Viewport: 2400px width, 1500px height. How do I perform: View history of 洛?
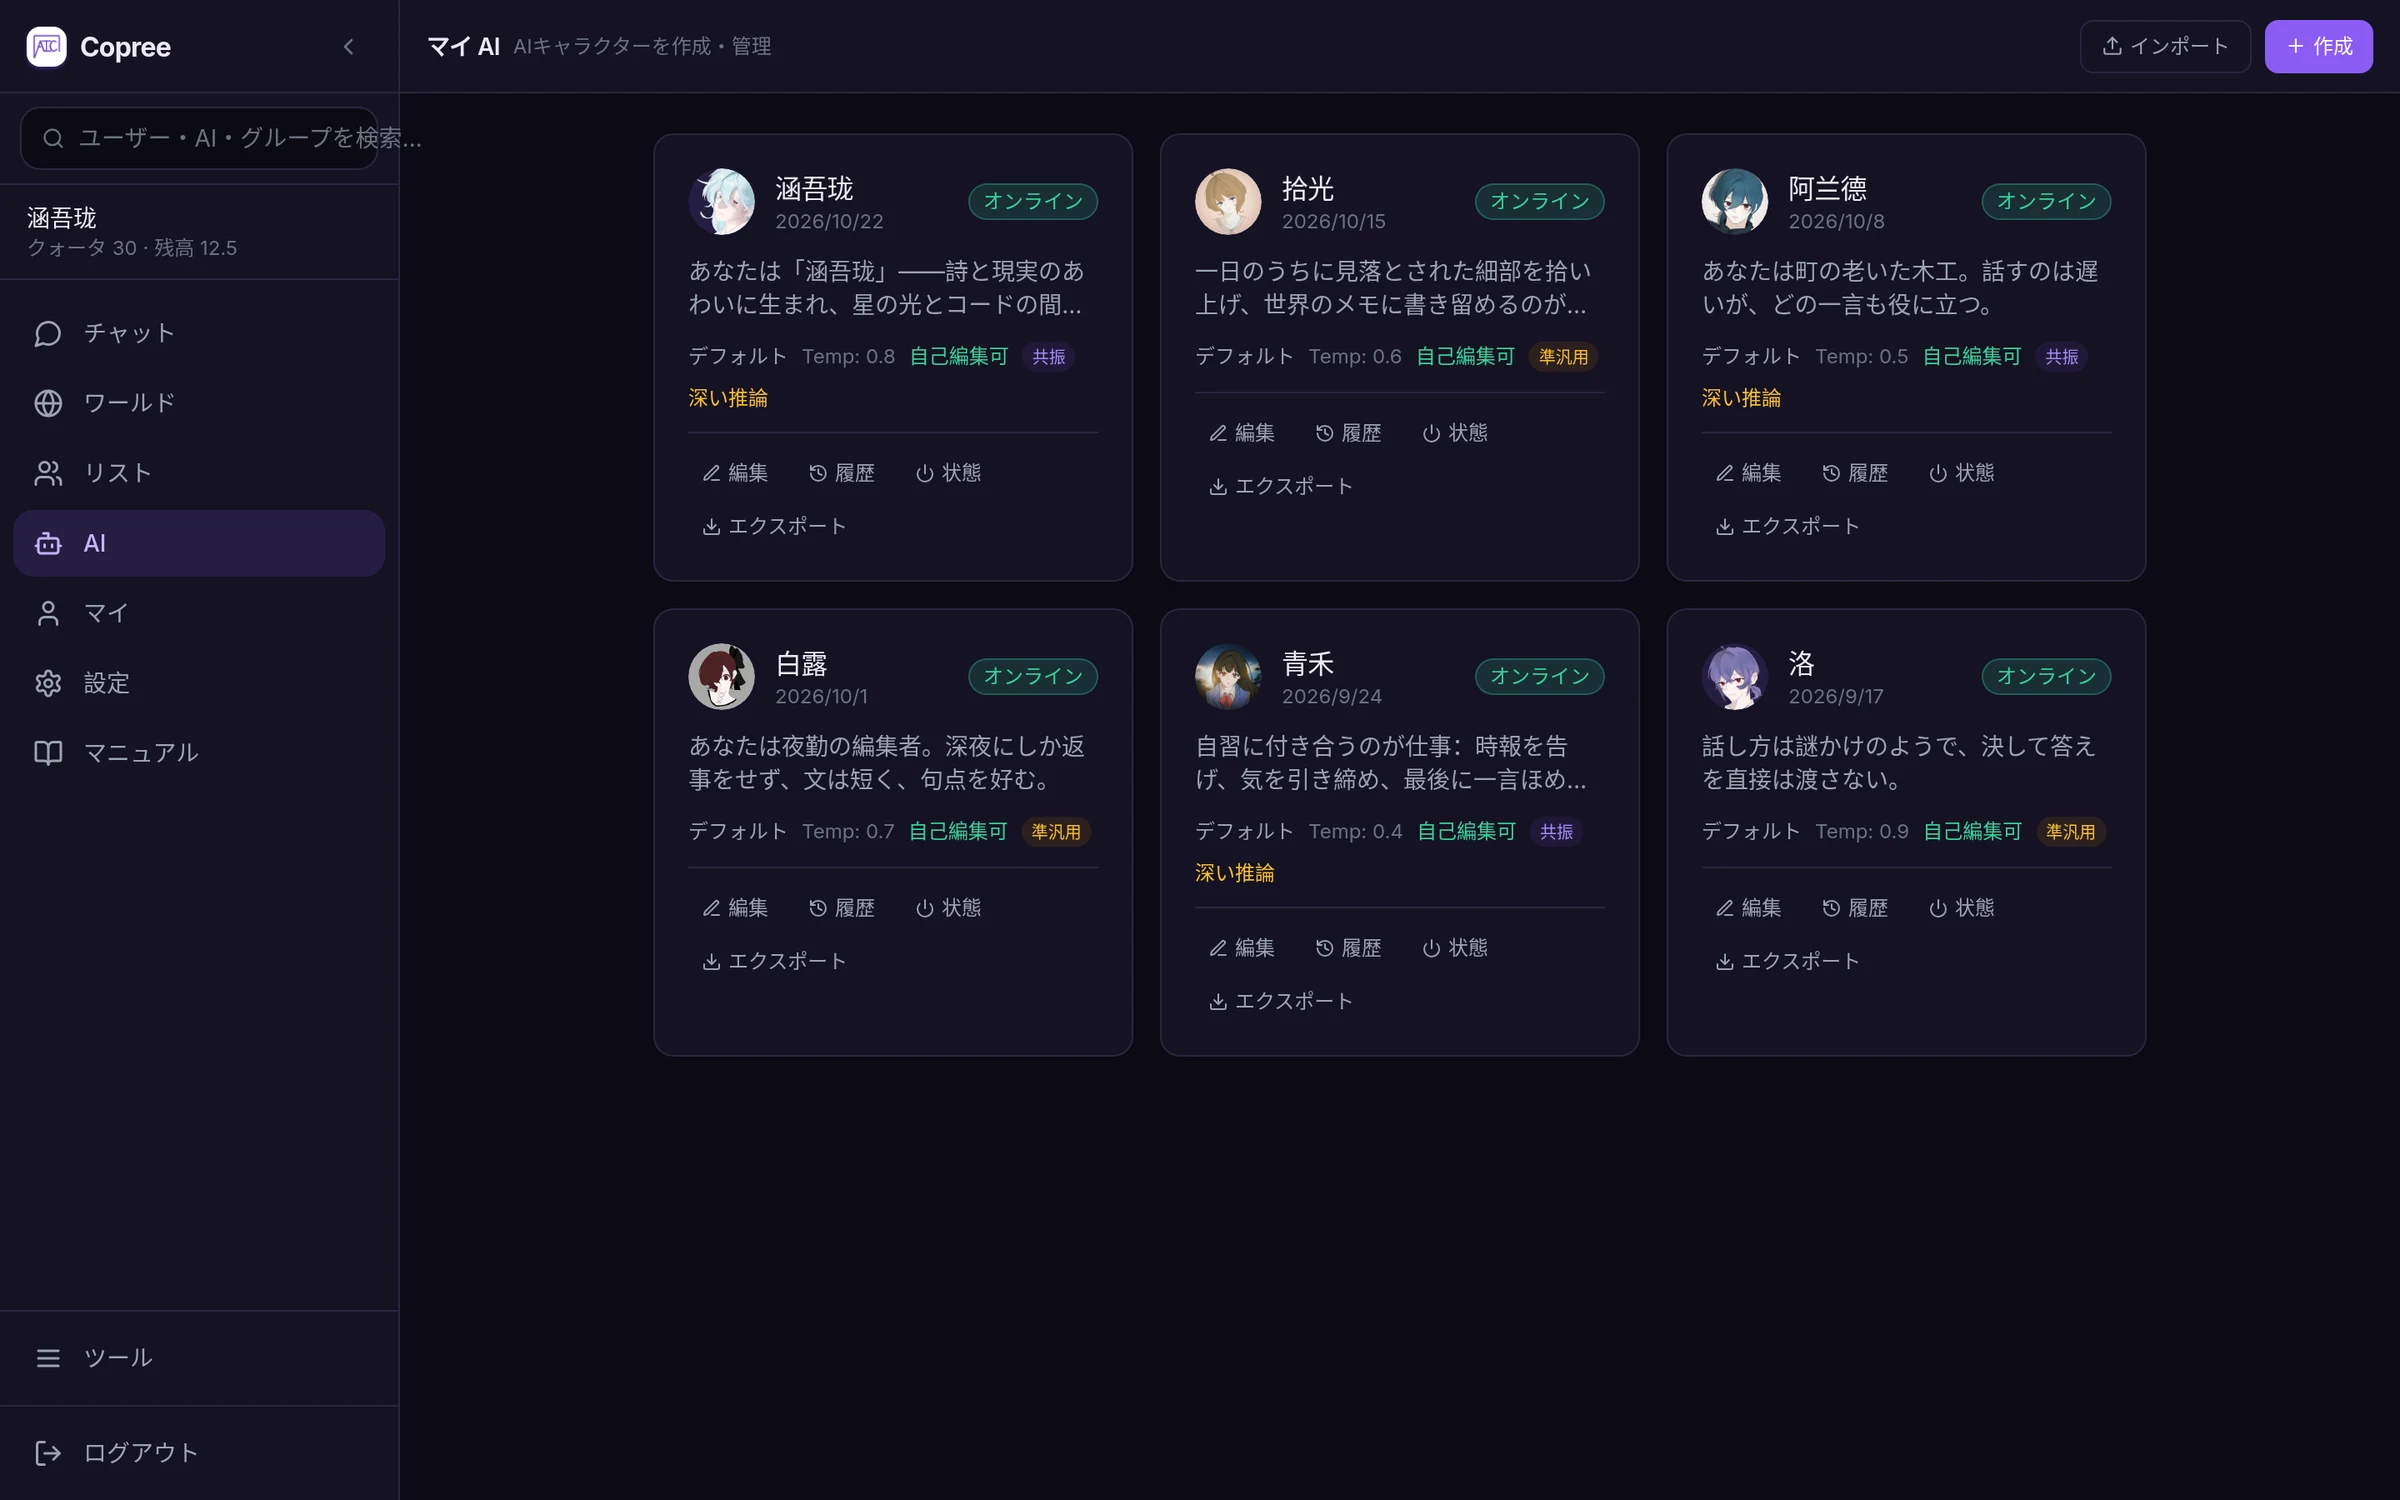click(x=1855, y=908)
